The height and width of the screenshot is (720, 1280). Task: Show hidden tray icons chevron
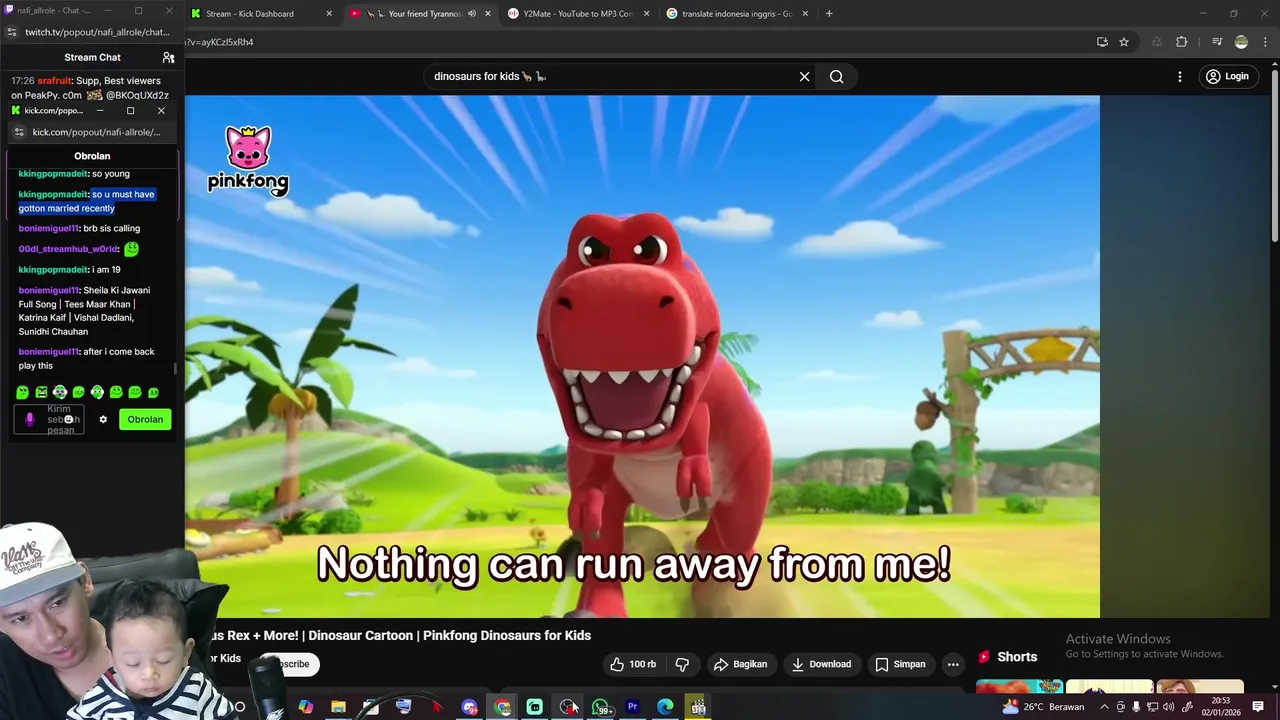[1105, 707]
